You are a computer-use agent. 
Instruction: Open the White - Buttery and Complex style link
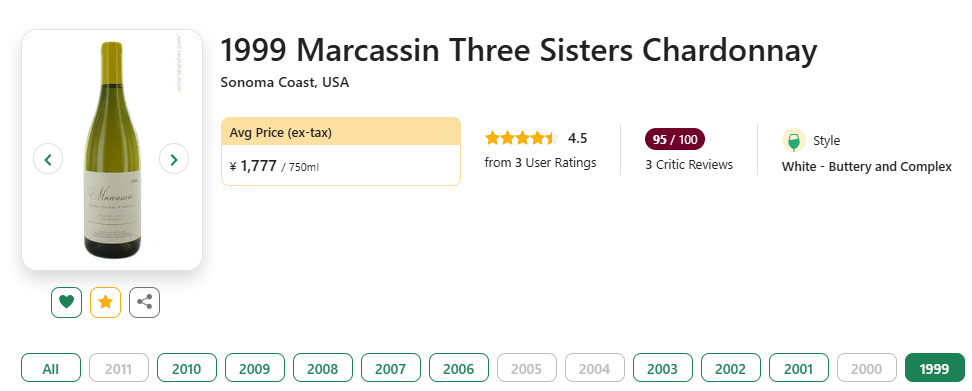click(867, 167)
